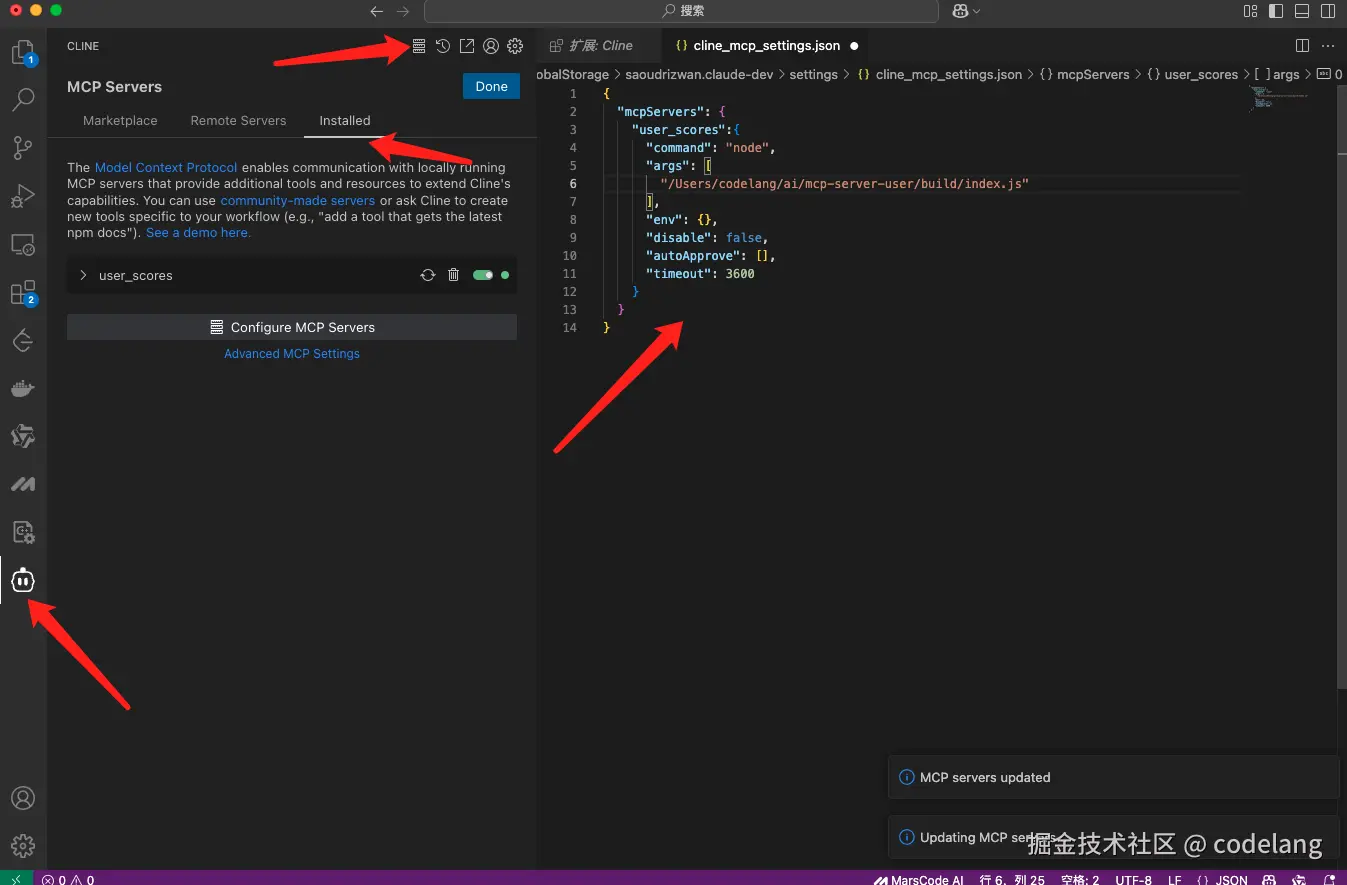Click the MCP servers updated notification
The image size is (1347, 885).
click(1113, 777)
